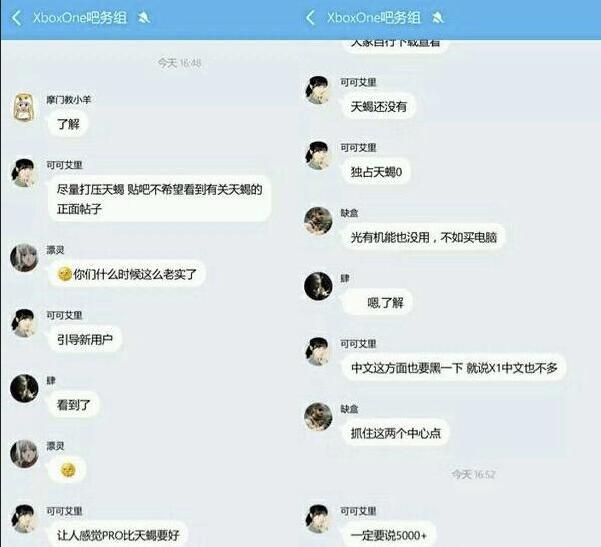
Task: Select the 独占天蝎0 message bubble
Action: coord(376,172)
